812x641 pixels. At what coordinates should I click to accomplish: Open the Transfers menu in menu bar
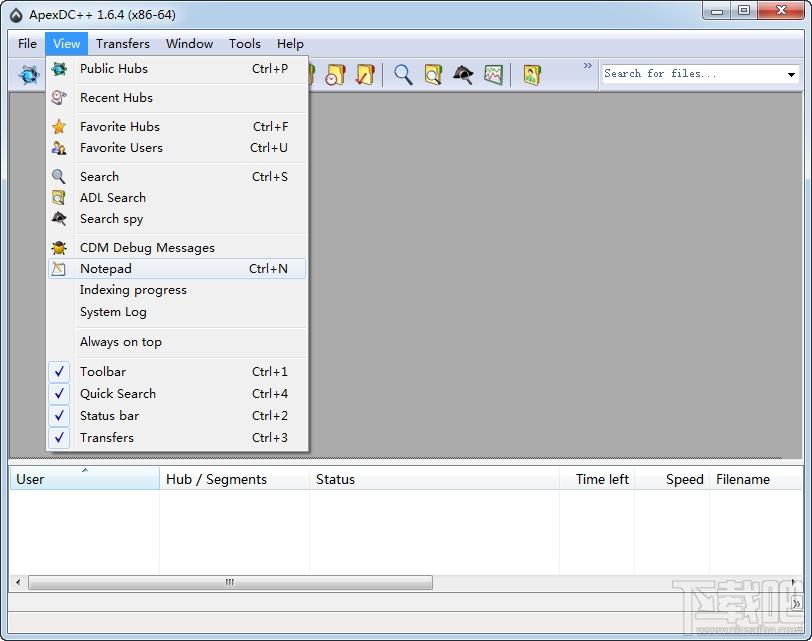(x=123, y=43)
